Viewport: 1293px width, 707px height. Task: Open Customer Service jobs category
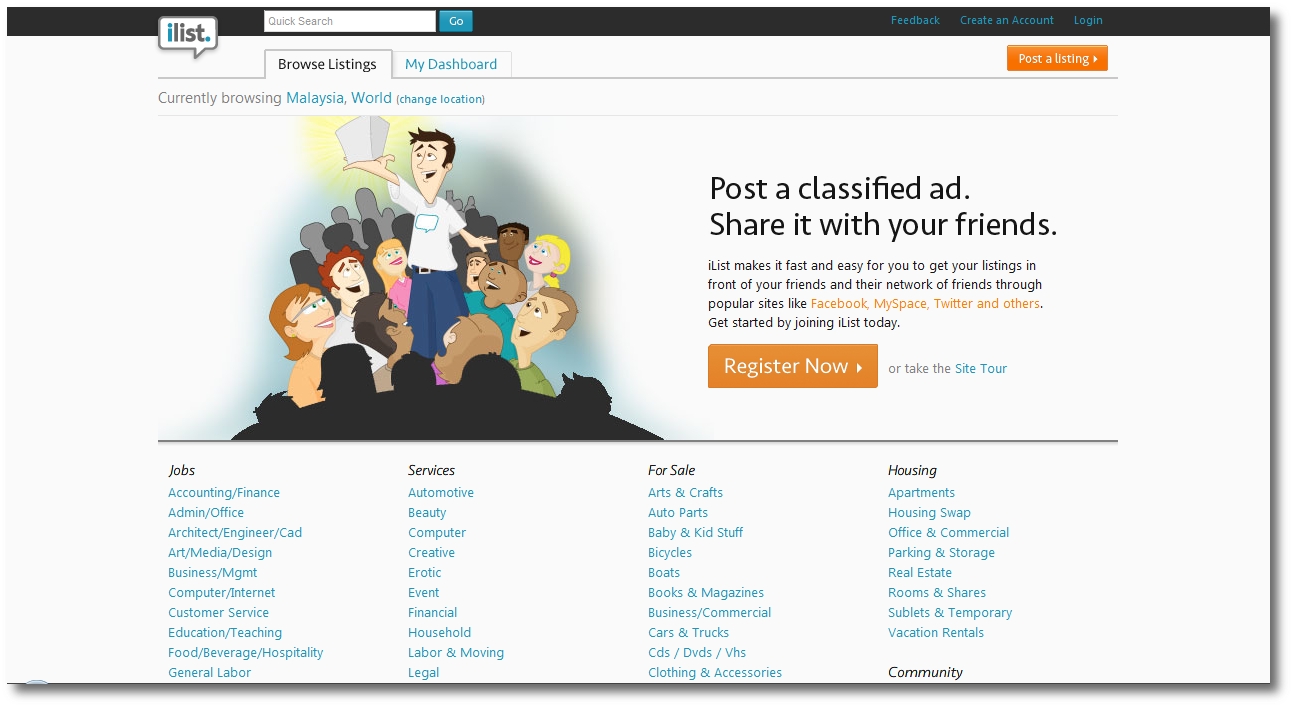tap(218, 613)
